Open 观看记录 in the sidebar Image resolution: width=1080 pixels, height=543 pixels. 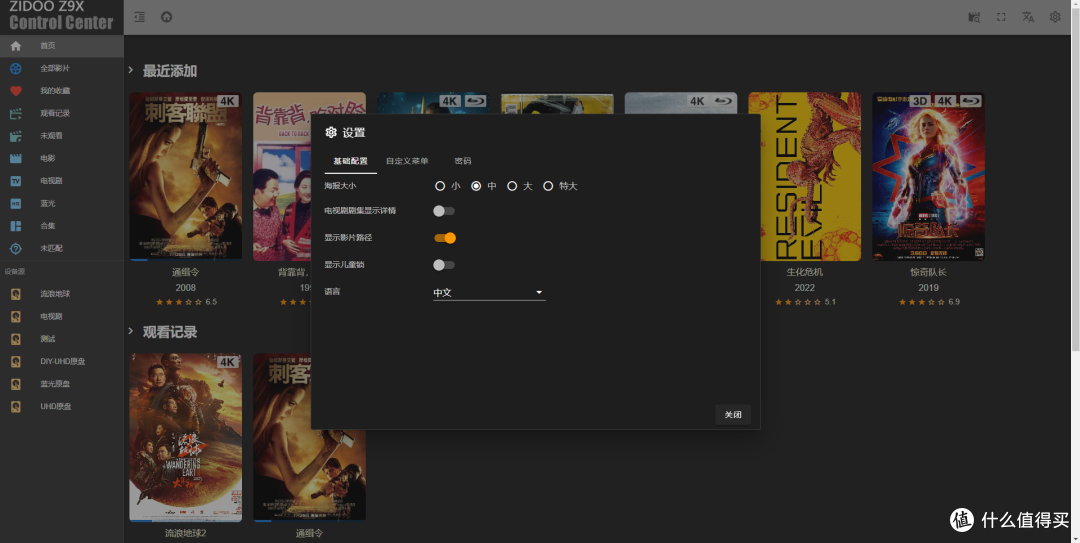tap(62, 113)
